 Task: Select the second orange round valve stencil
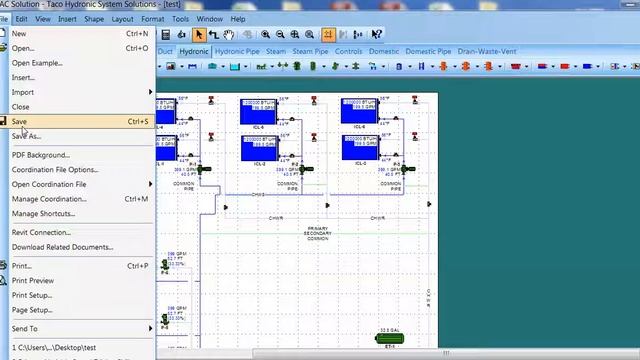466,66
